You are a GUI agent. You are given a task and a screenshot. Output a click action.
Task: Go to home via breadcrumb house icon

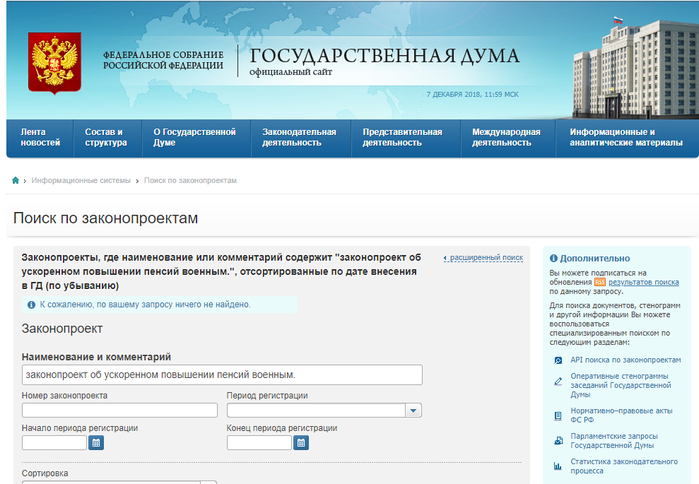16,180
